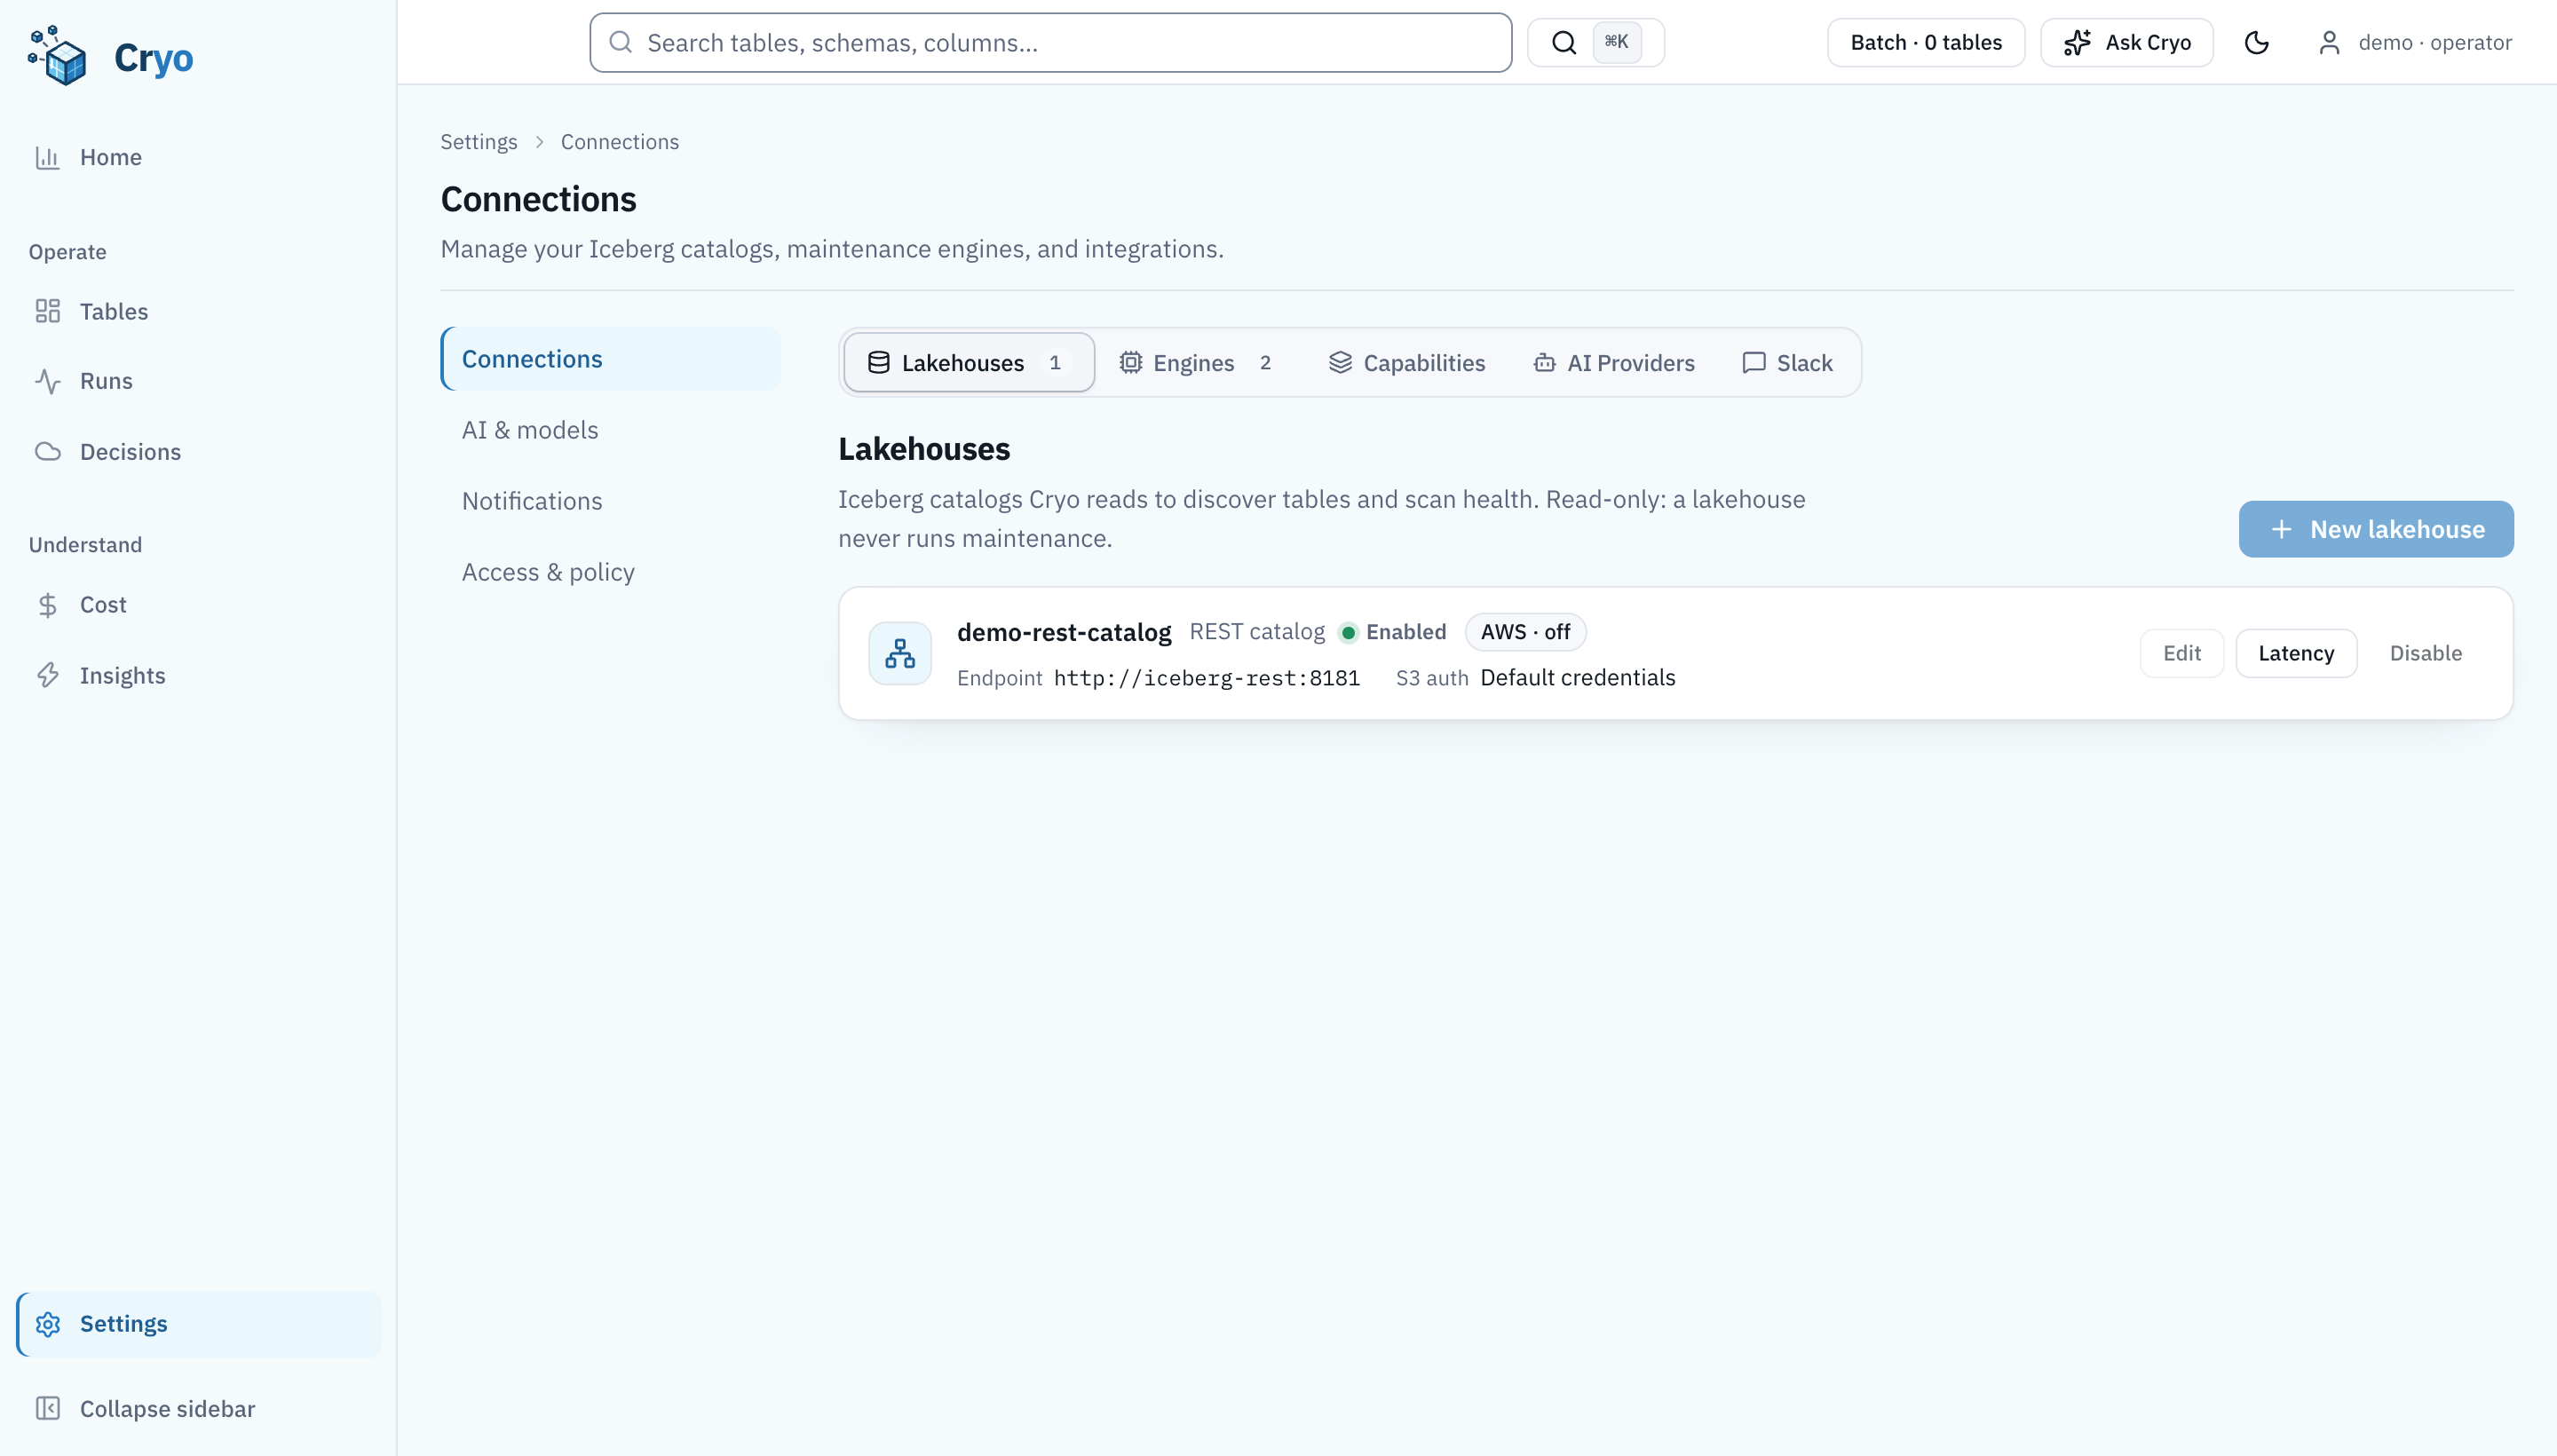The image size is (2557, 1456).
Task: Click the Settings breadcrumb link
Action: coord(479,142)
